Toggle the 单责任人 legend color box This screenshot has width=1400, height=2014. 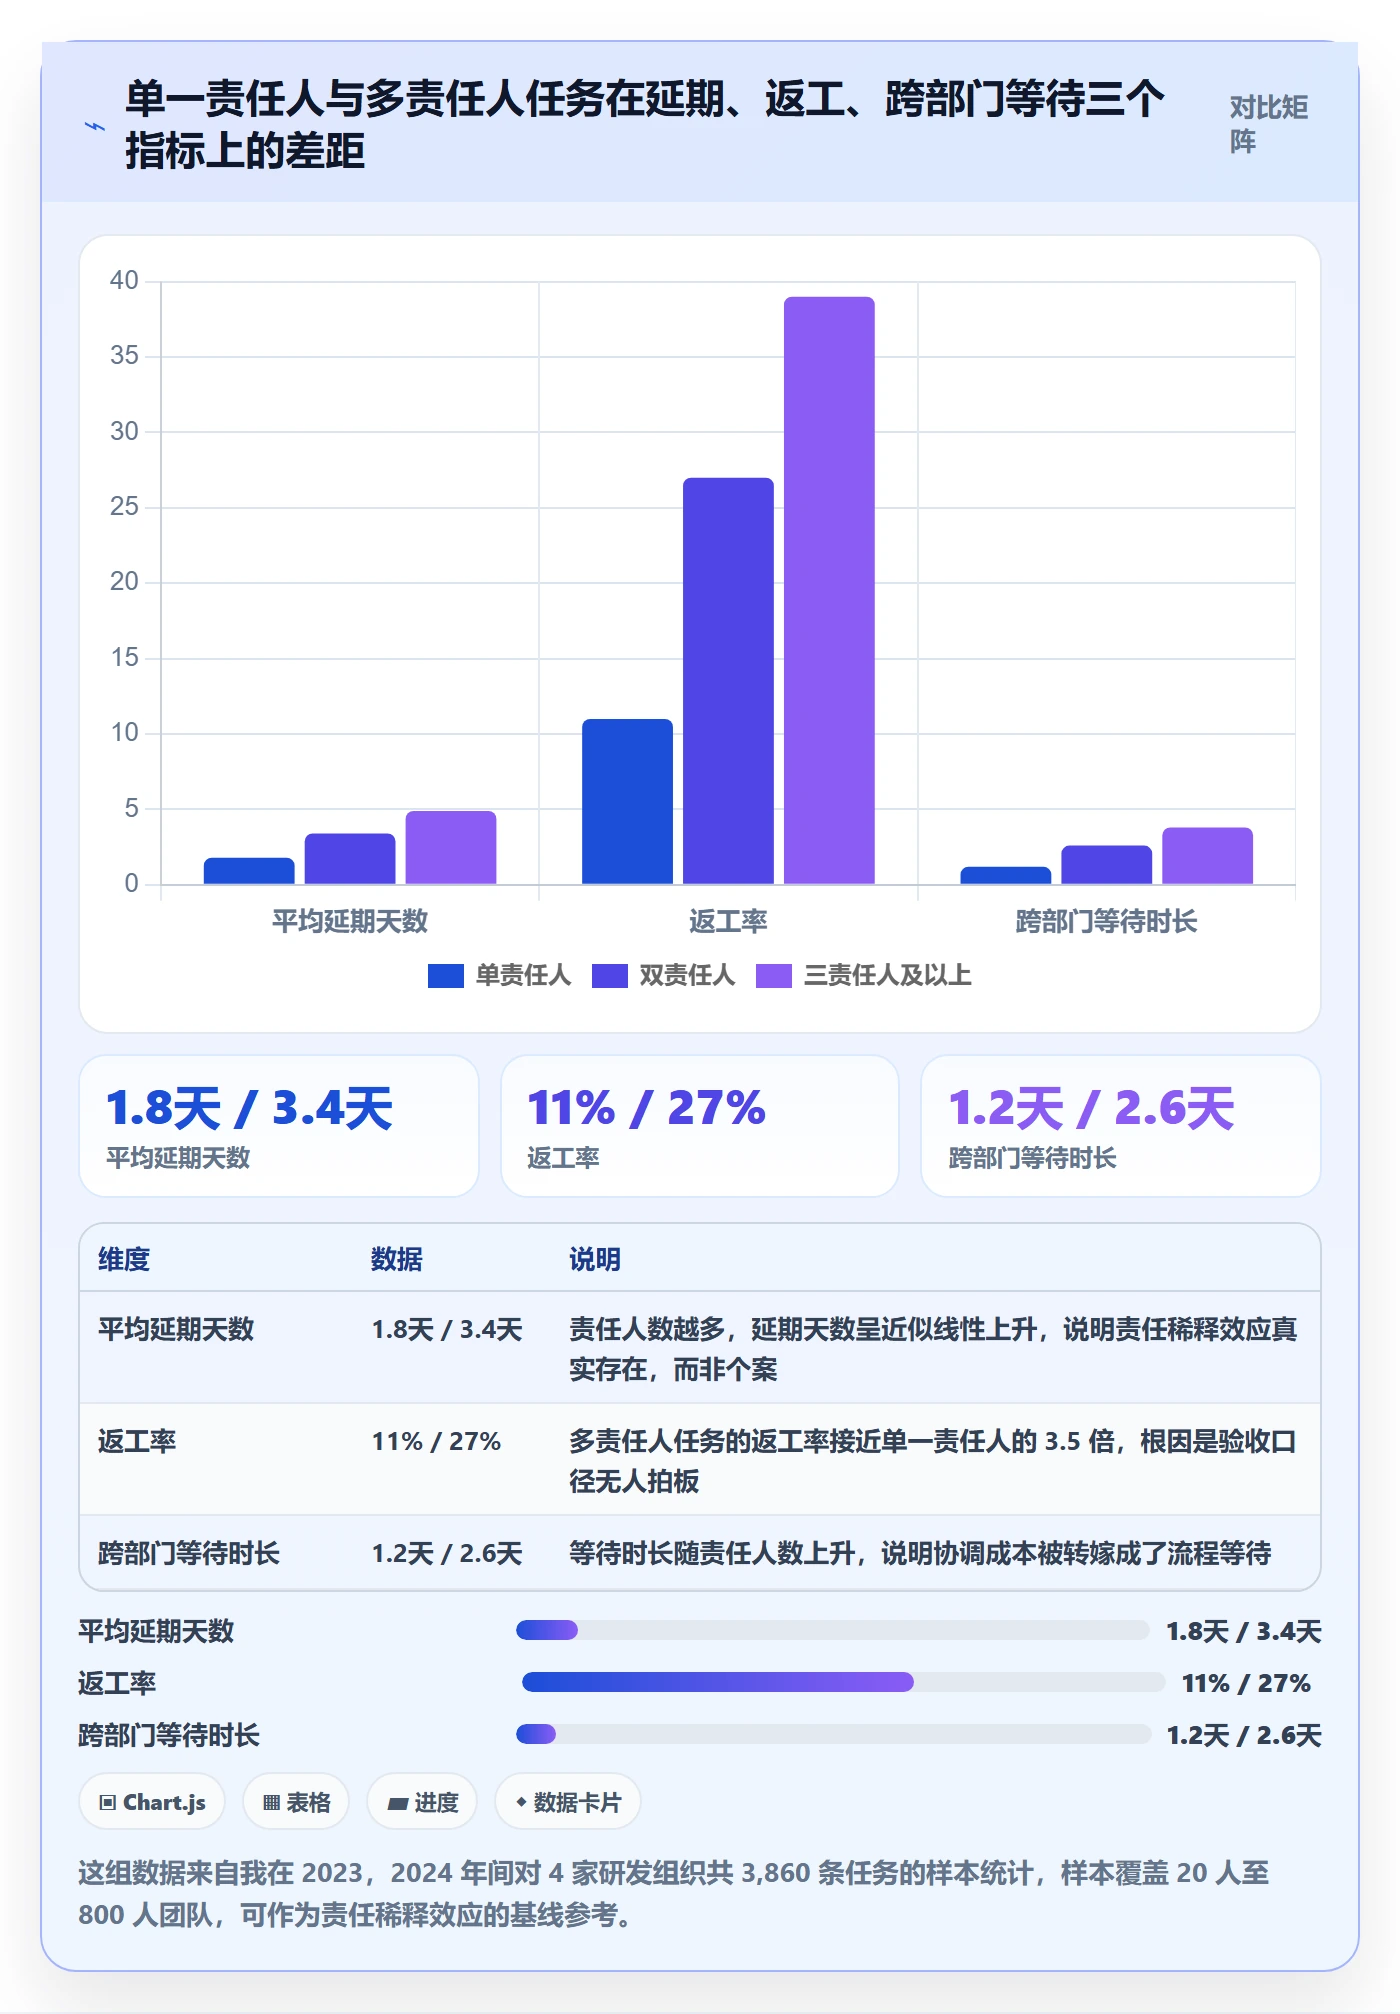click(445, 976)
